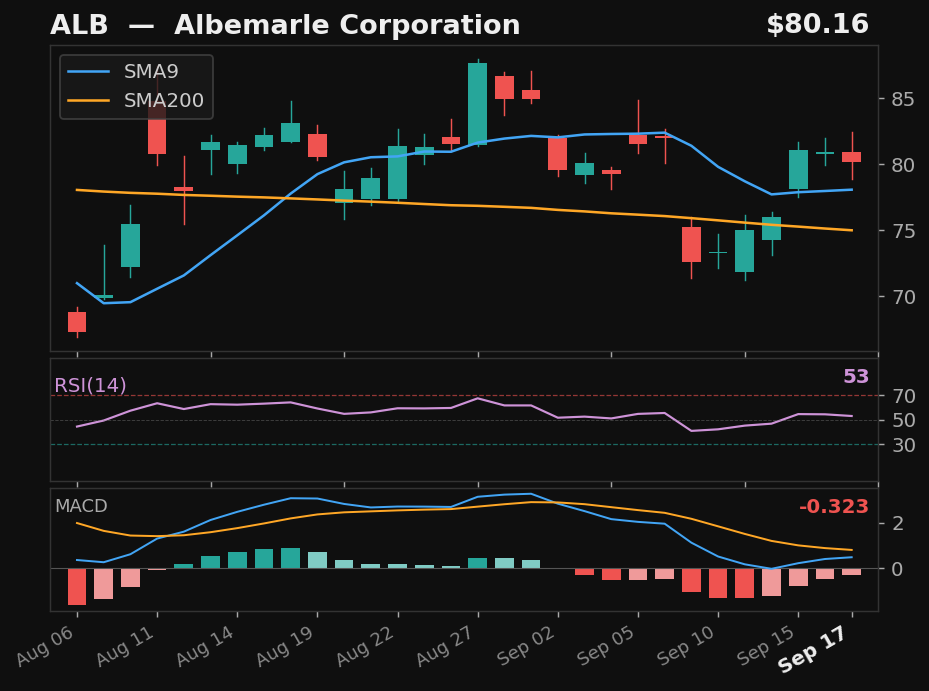Click the Aug 19 date label

pyautogui.click(x=286, y=645)
